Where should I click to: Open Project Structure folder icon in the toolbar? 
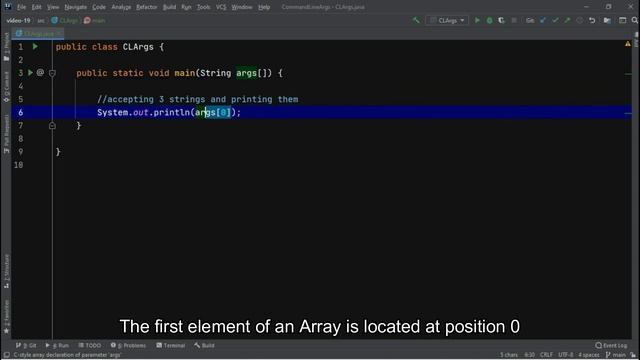(x=607, y=20)
